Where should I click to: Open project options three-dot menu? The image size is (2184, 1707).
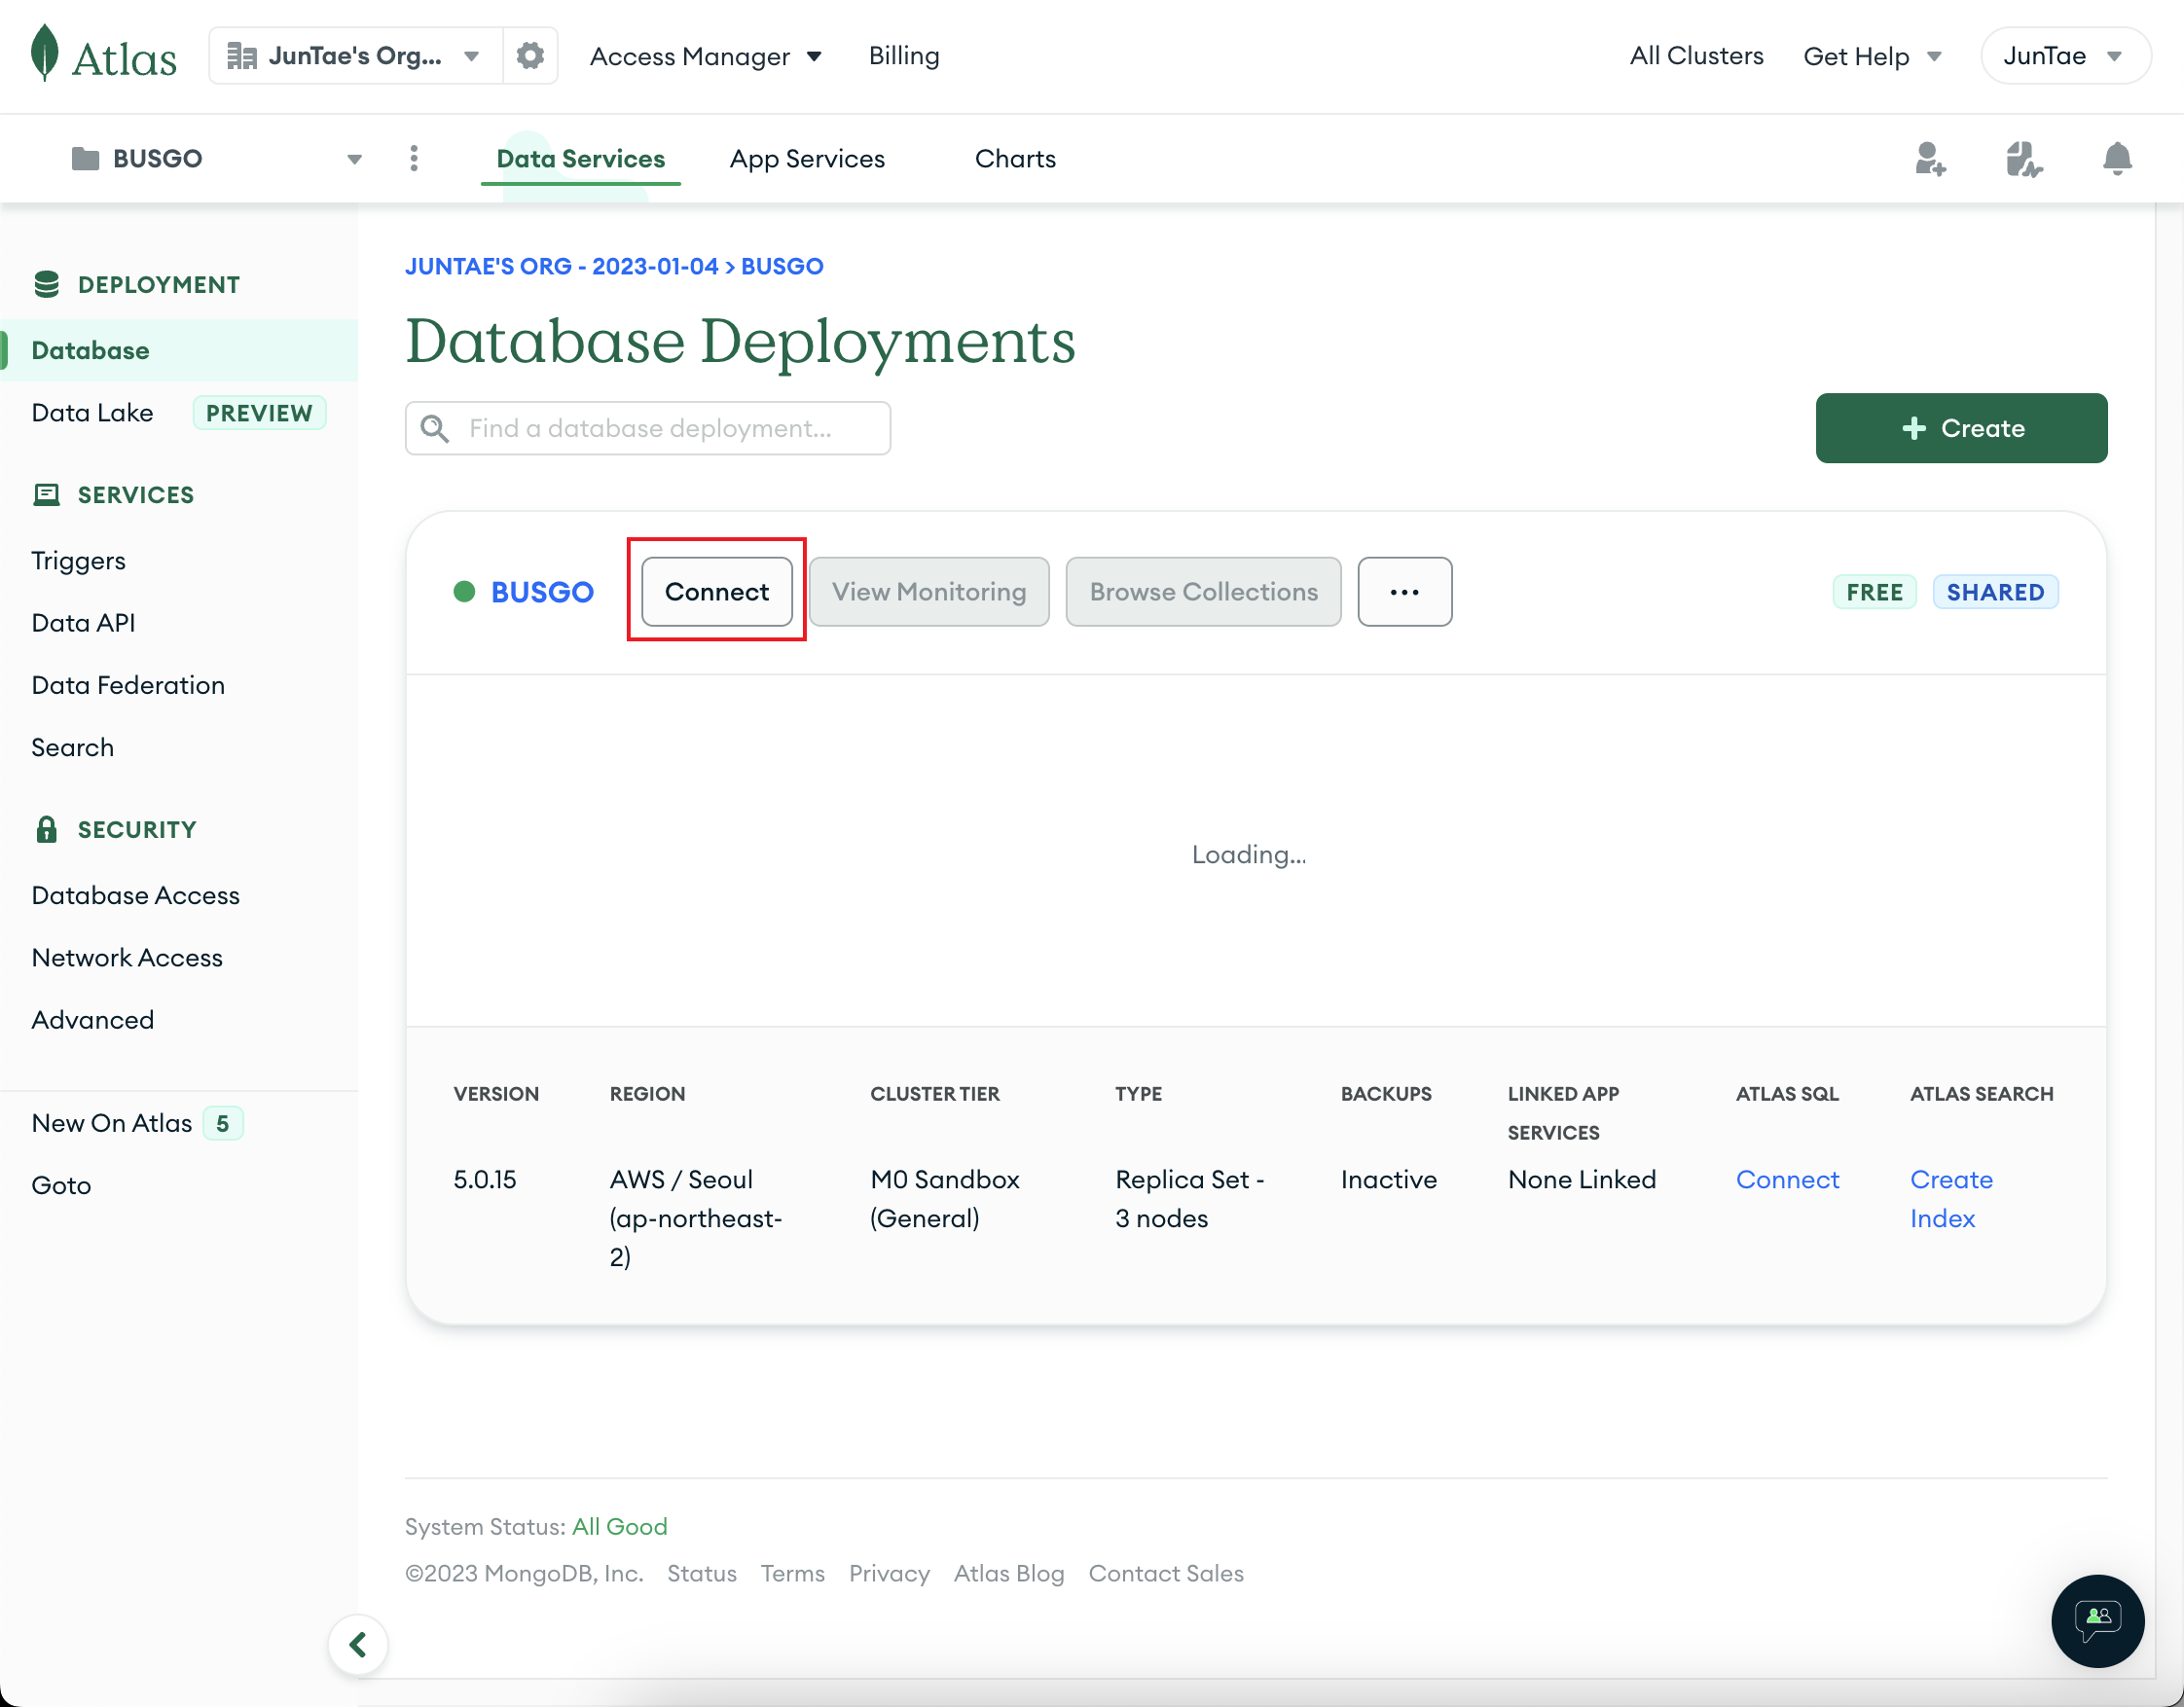pos(414,158)
